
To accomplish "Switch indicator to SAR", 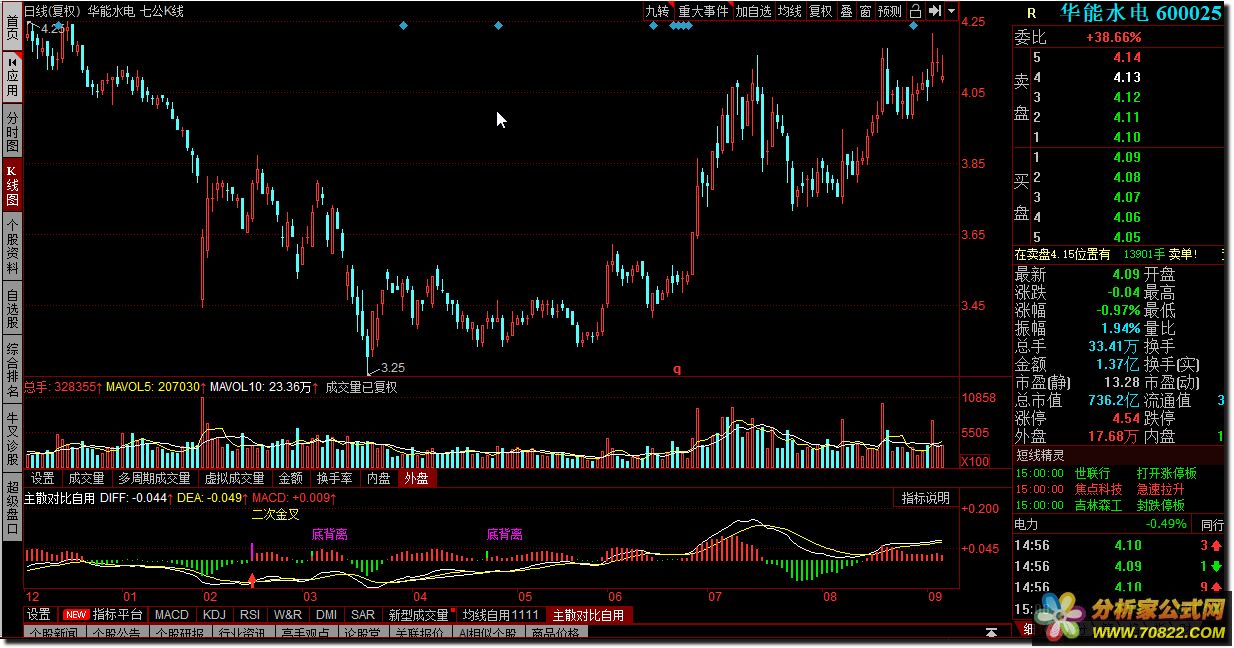I will tap(363, 614).
